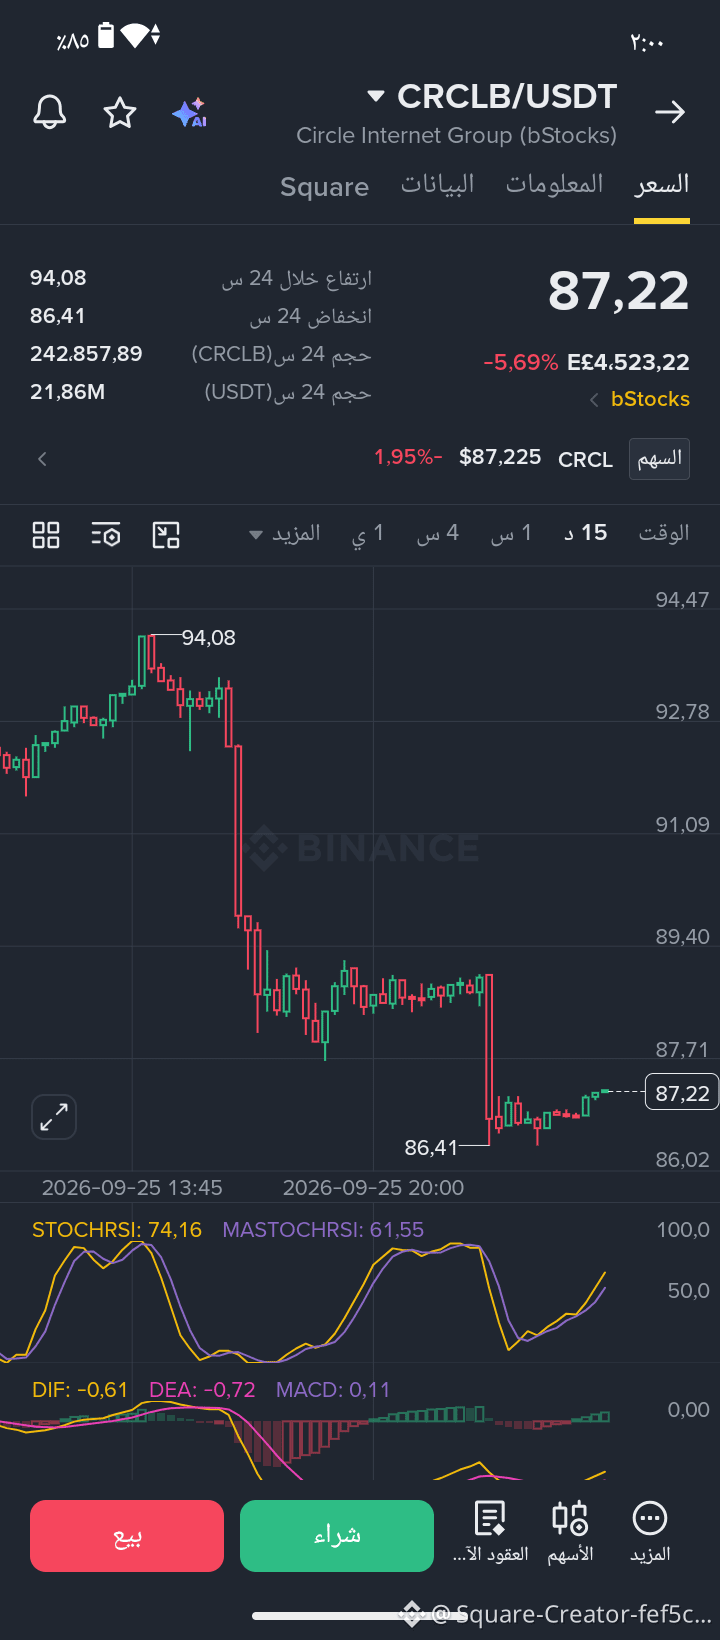
Task: Open the الأسهم stocks icon
Action: point(570,1519)
